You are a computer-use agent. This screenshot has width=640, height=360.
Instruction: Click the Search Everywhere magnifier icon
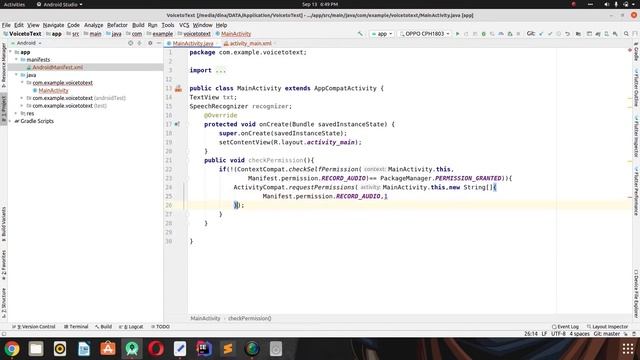point(626,34)
